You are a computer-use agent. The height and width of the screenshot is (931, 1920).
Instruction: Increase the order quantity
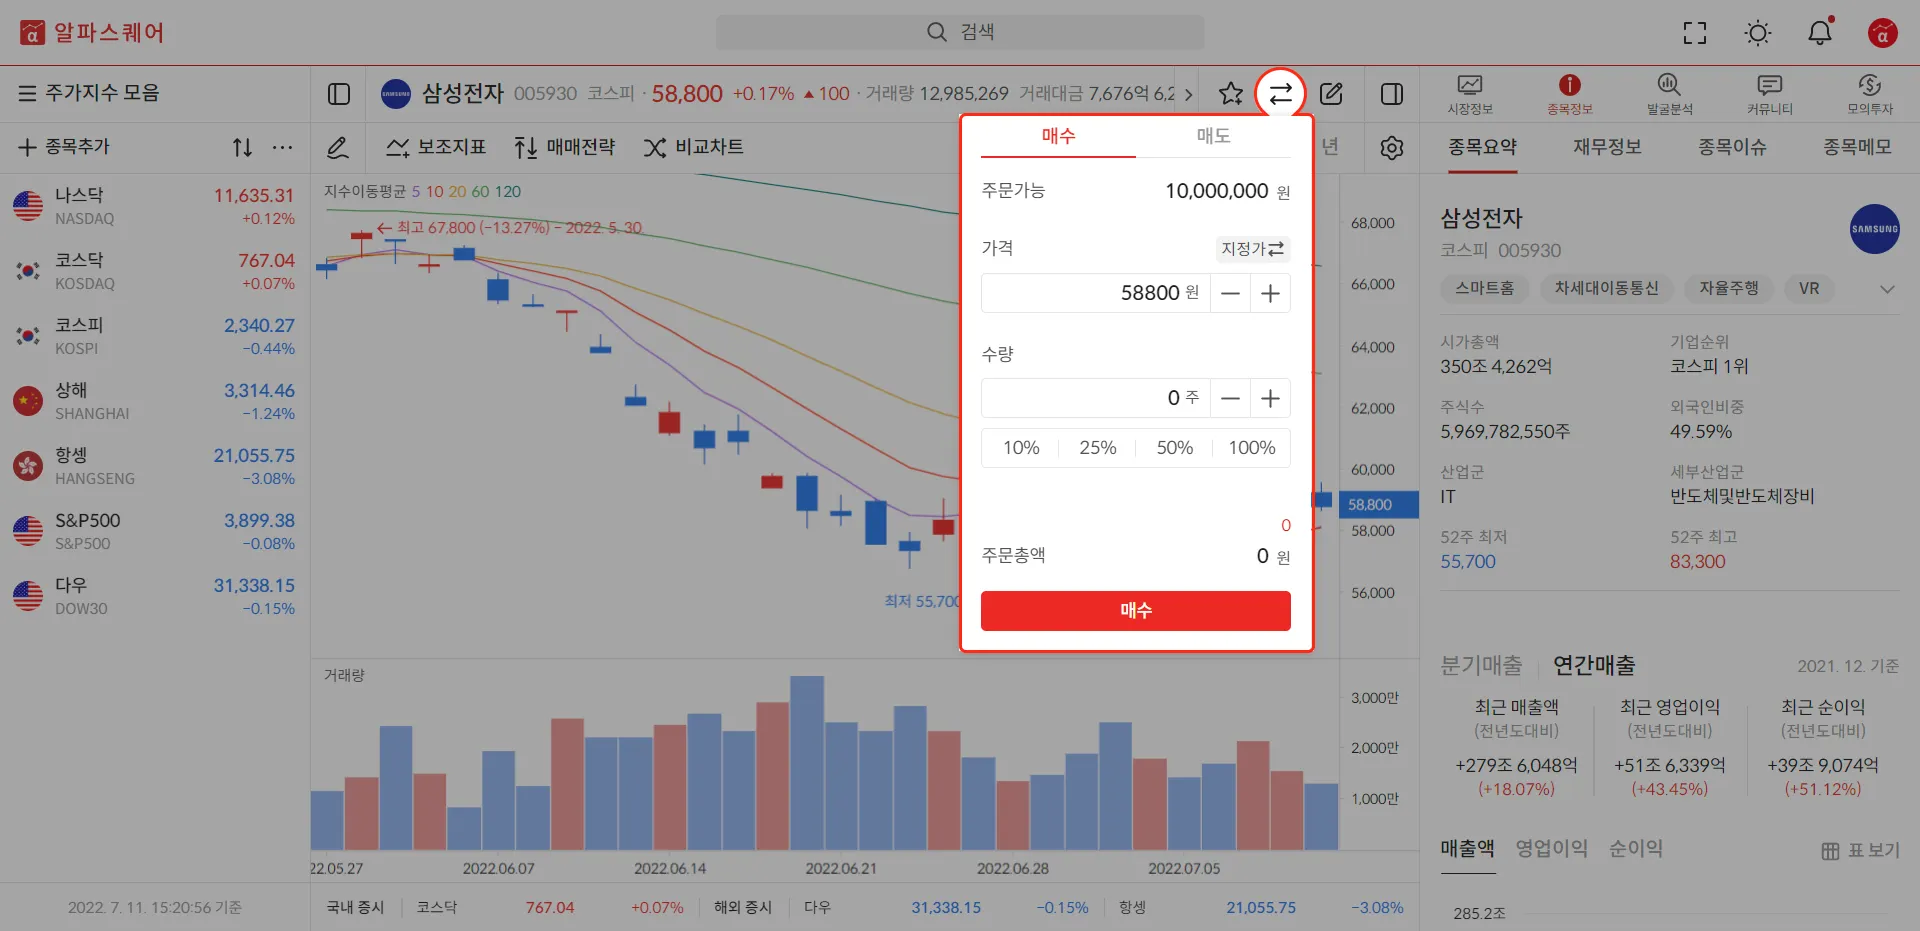pos(1270,398)
